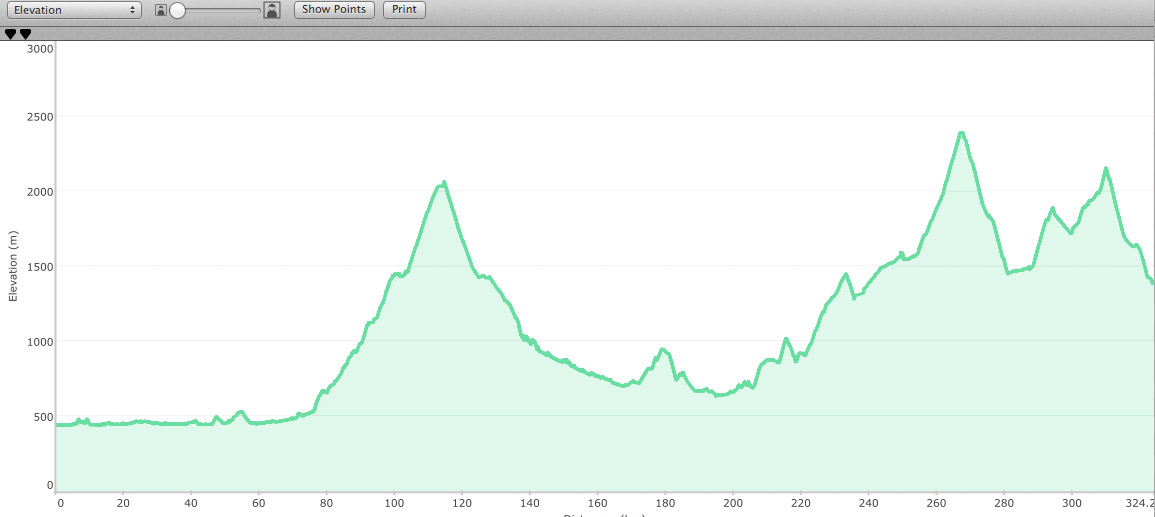Click the small peak near 180 km

click(663, 349)
